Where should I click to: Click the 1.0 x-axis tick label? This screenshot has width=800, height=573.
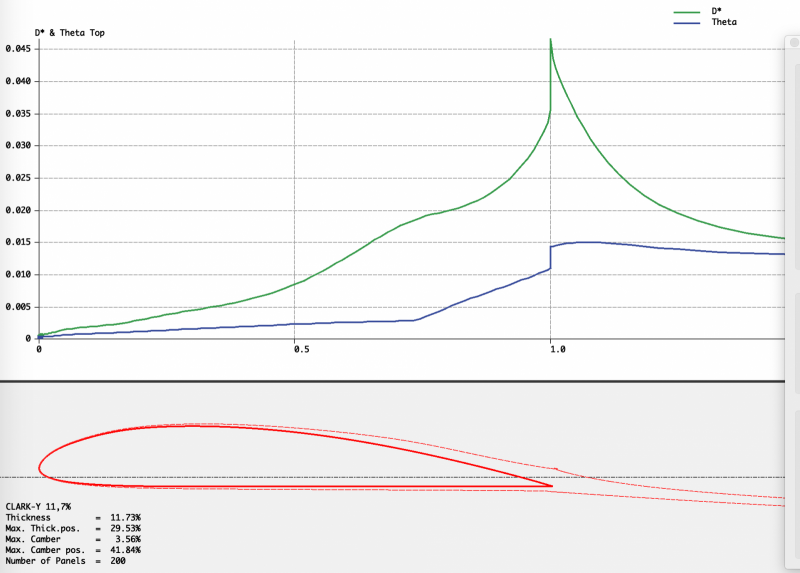click(557, 350)
